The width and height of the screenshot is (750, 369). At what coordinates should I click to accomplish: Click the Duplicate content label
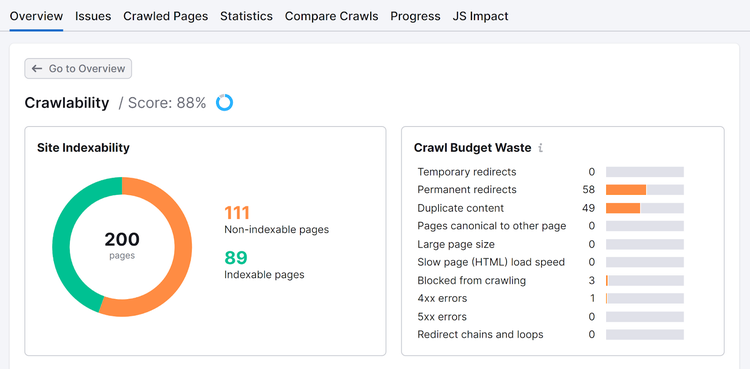click(x=461, y=208)
